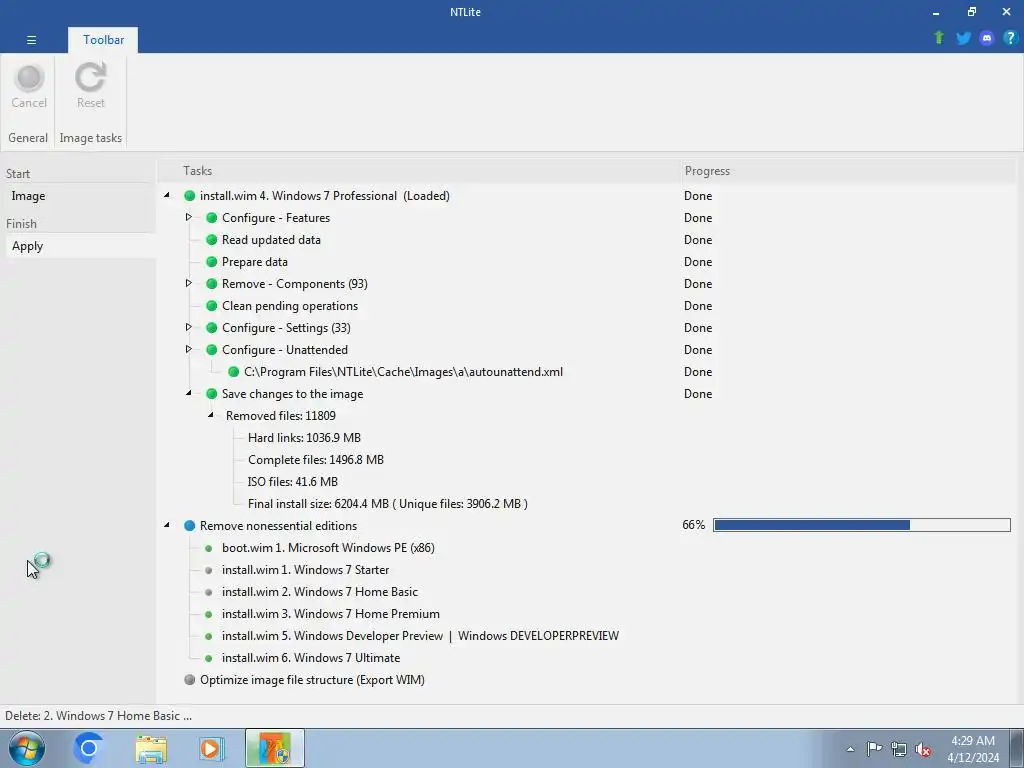Select the Complete files: 1496.8 MB row
The image size is (1024, 768).
pyautogui.click(x=316, y=460)
